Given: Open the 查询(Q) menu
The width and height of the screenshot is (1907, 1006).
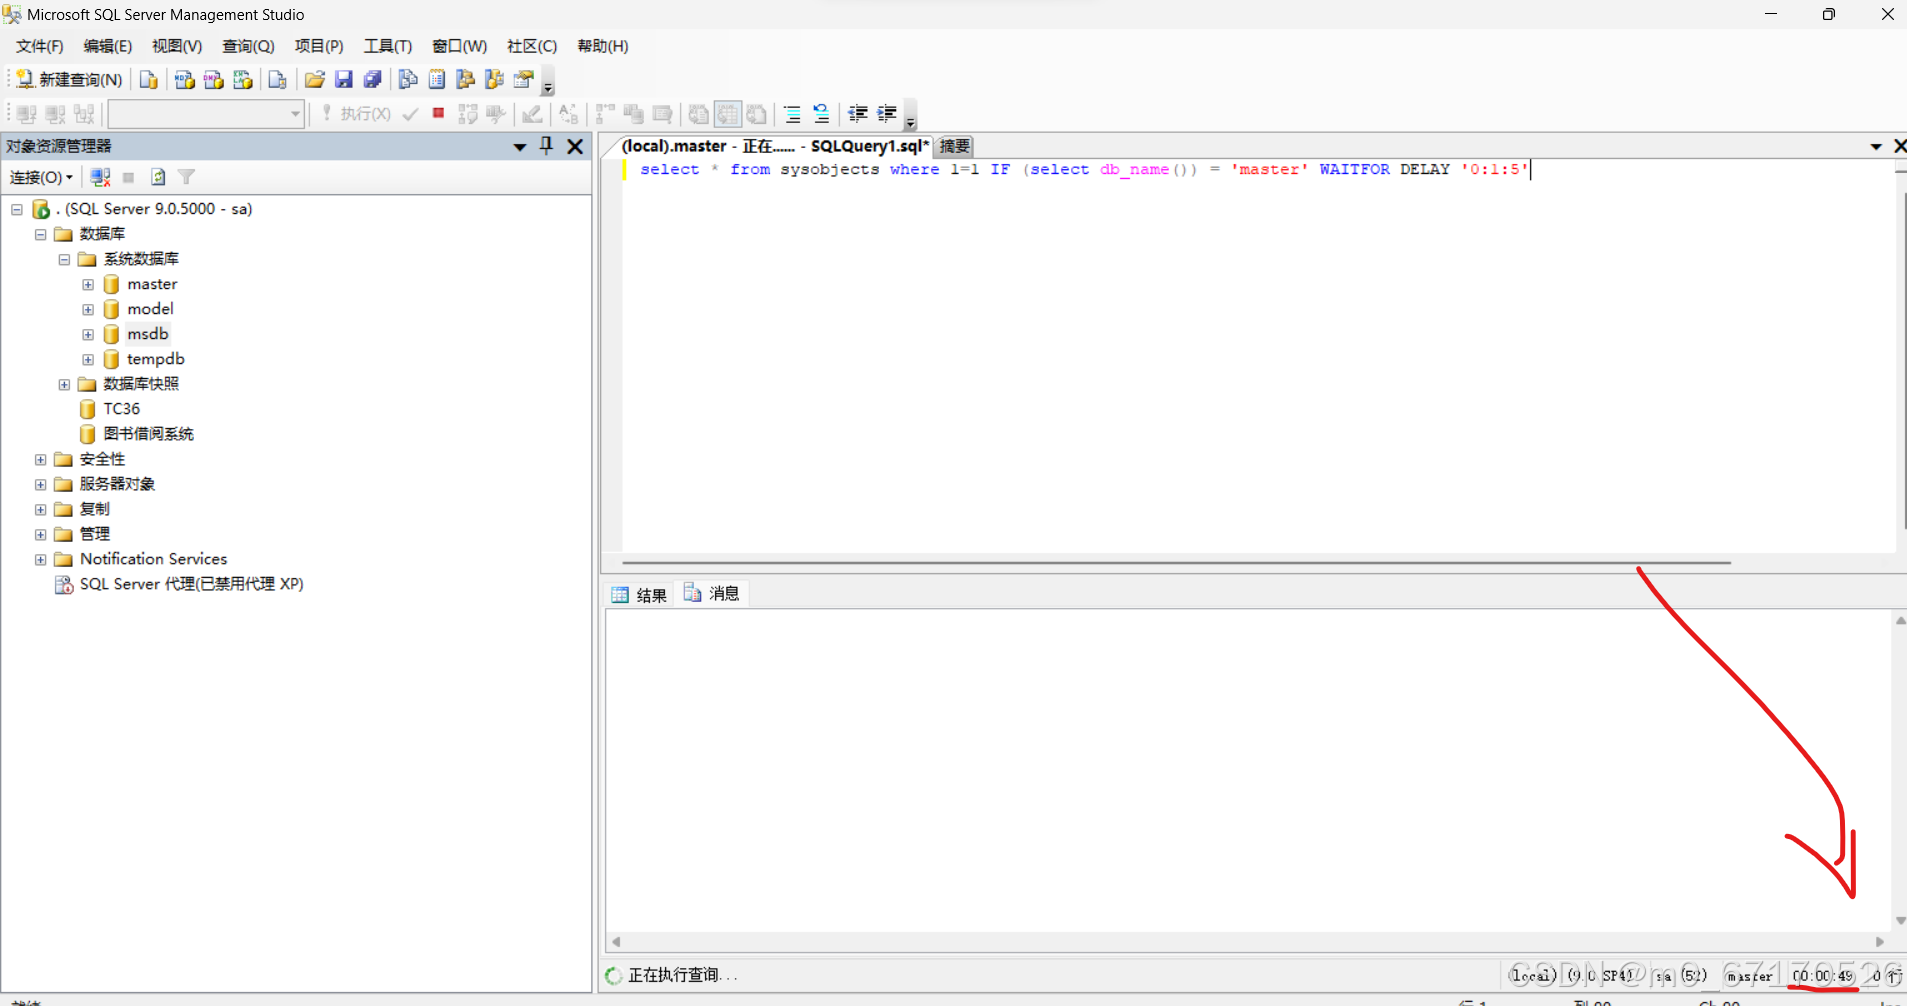Looking at the screenshot, I should (248, 46).
